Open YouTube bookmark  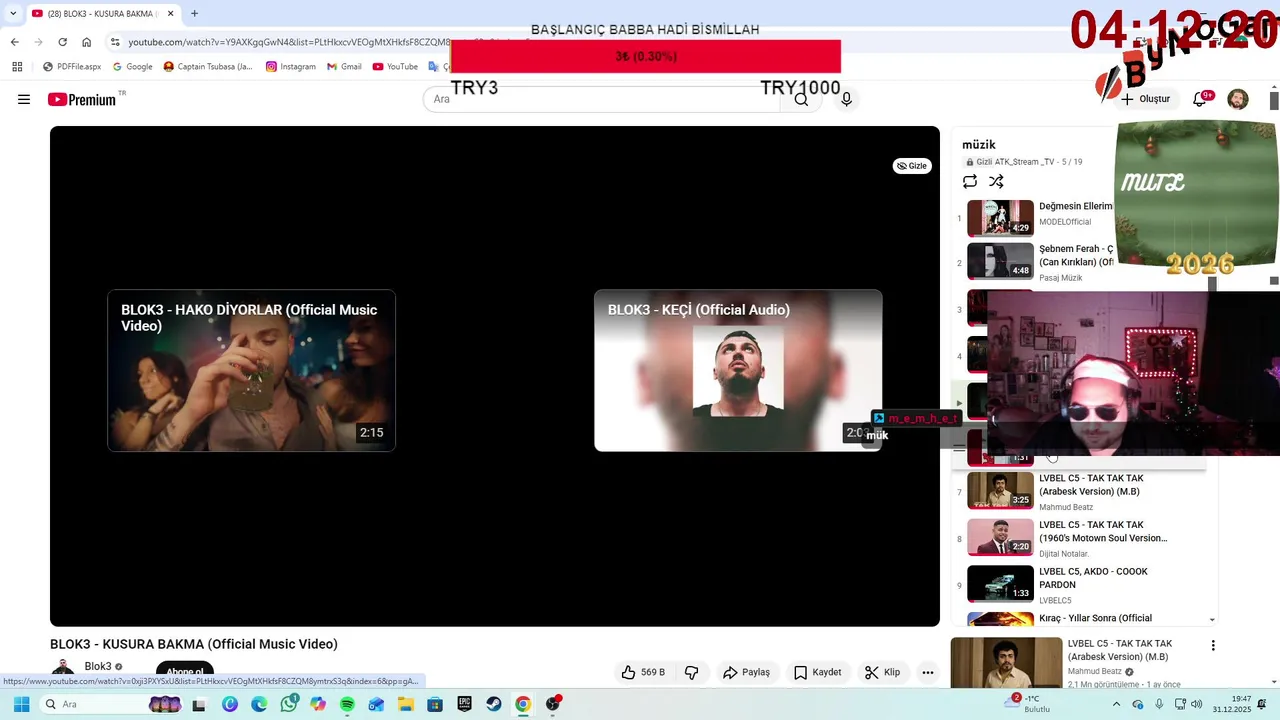[x=395, y=67]
